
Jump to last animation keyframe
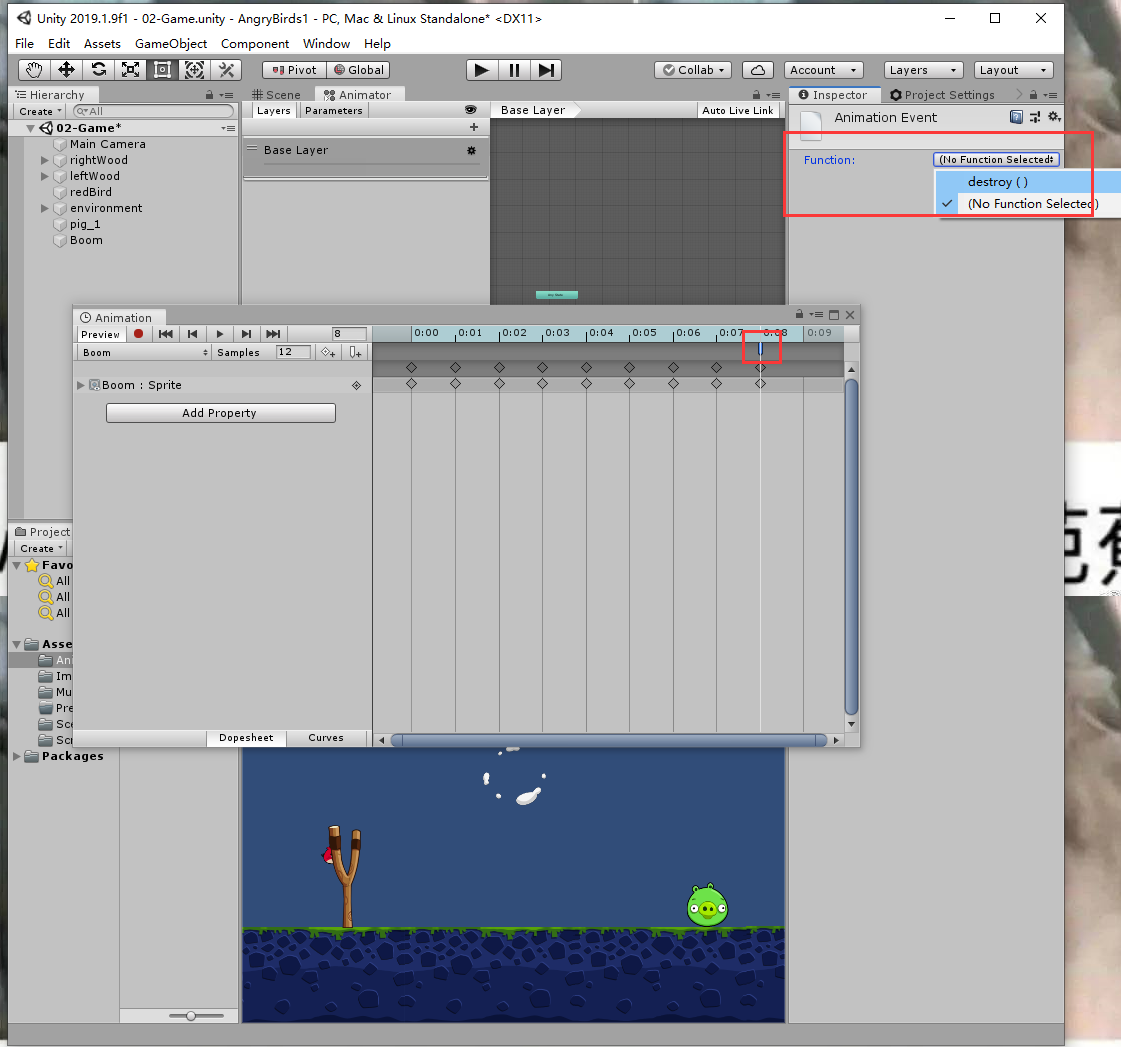(273, 334)
